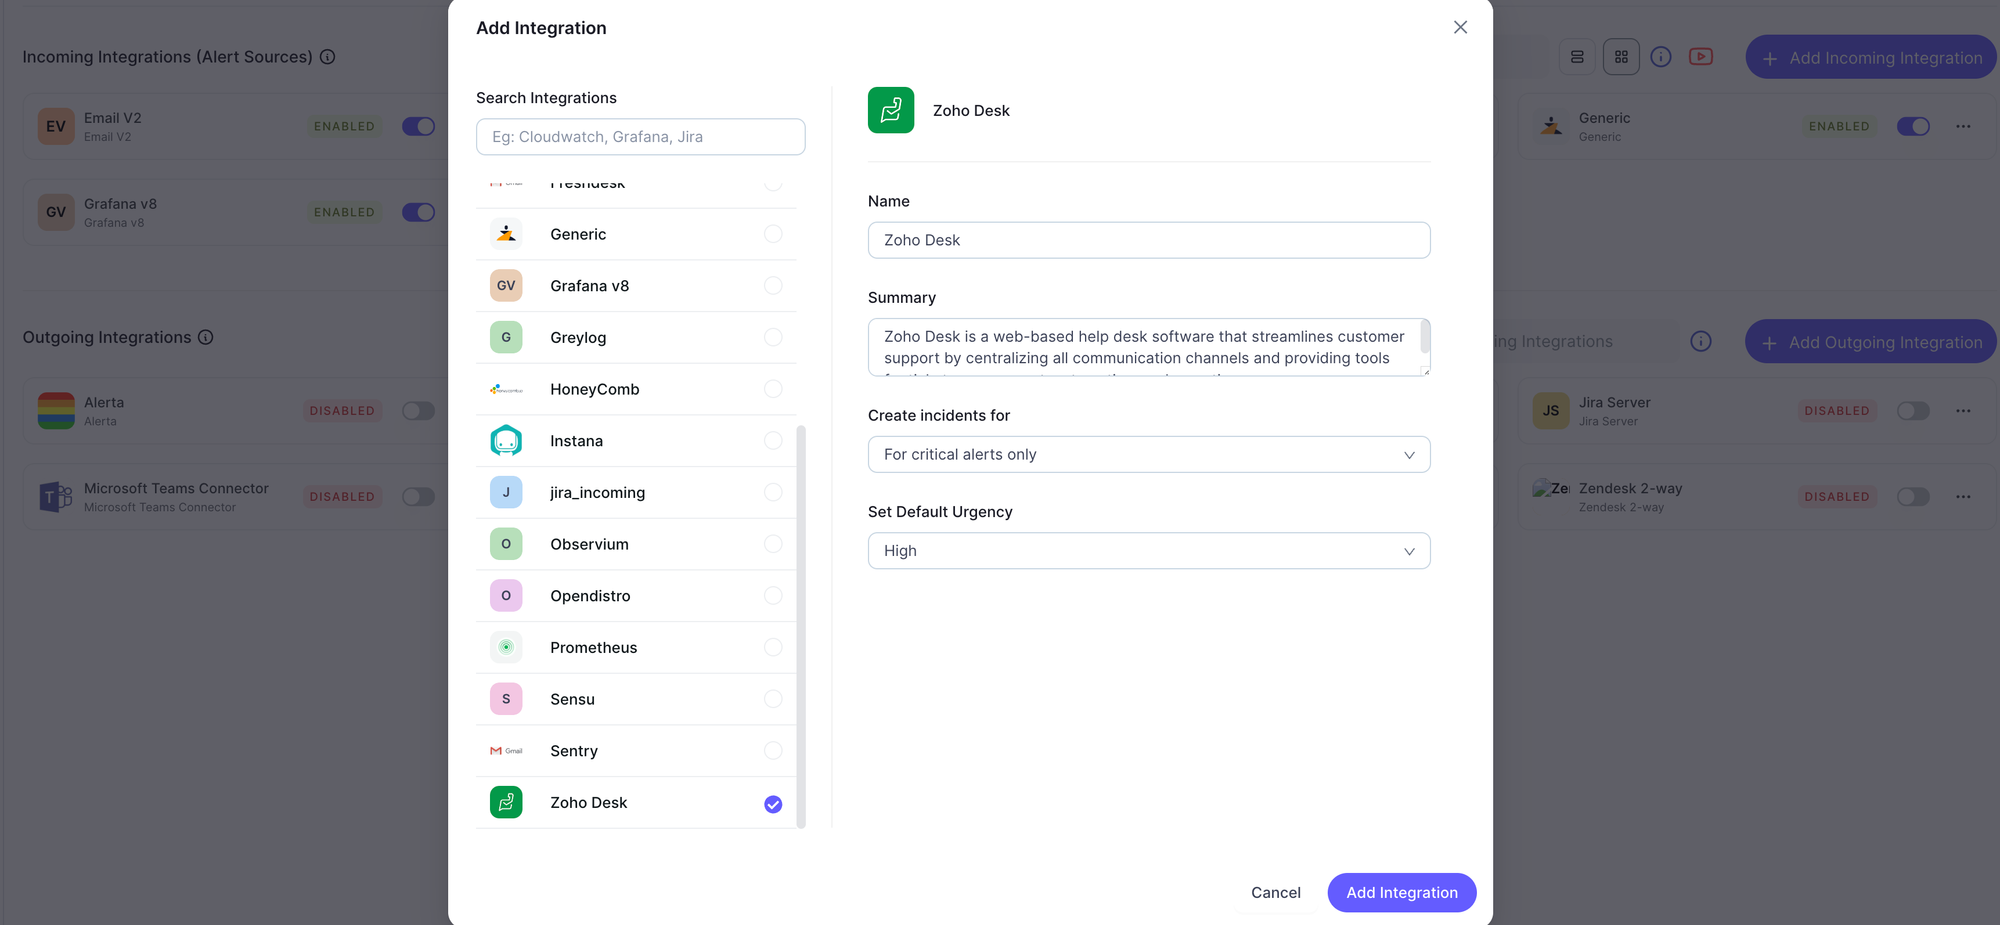Open the YouTube video help icon

point(1701,57)
